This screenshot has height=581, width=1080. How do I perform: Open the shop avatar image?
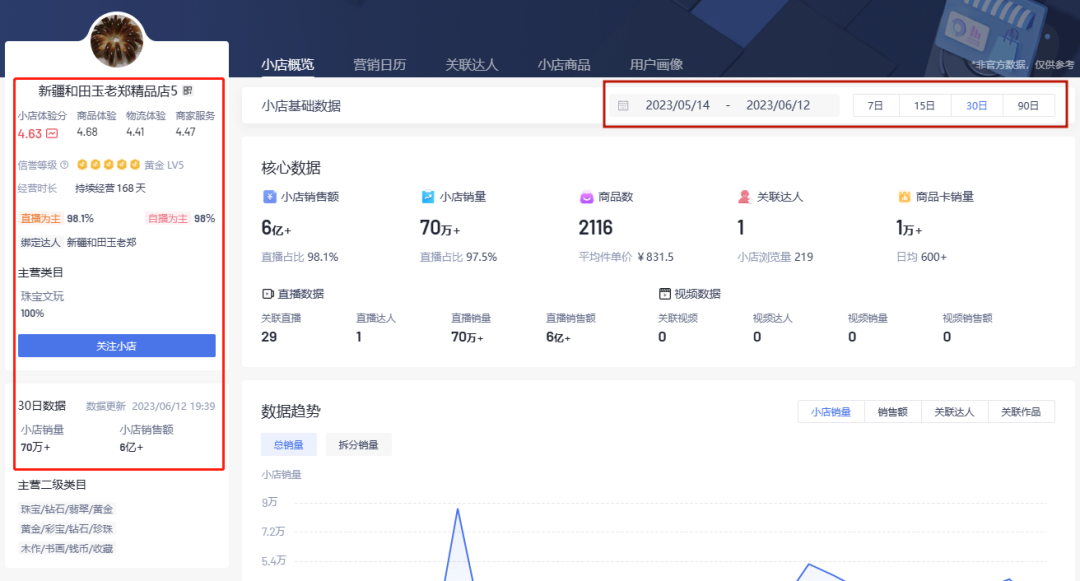pos(116,40)
